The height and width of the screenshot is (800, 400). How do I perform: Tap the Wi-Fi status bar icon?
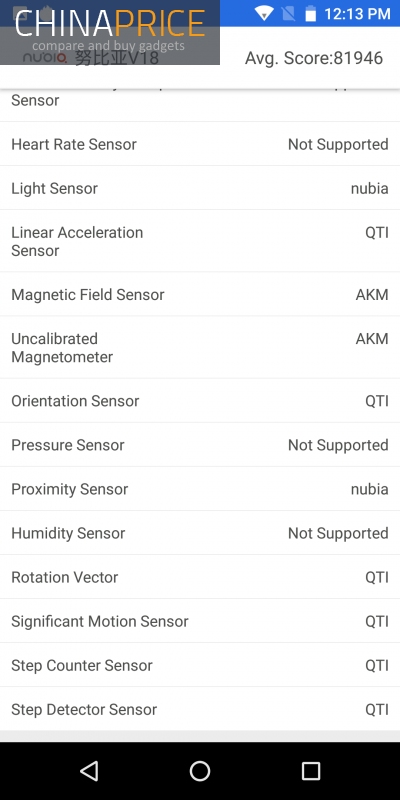click(264, 13)
